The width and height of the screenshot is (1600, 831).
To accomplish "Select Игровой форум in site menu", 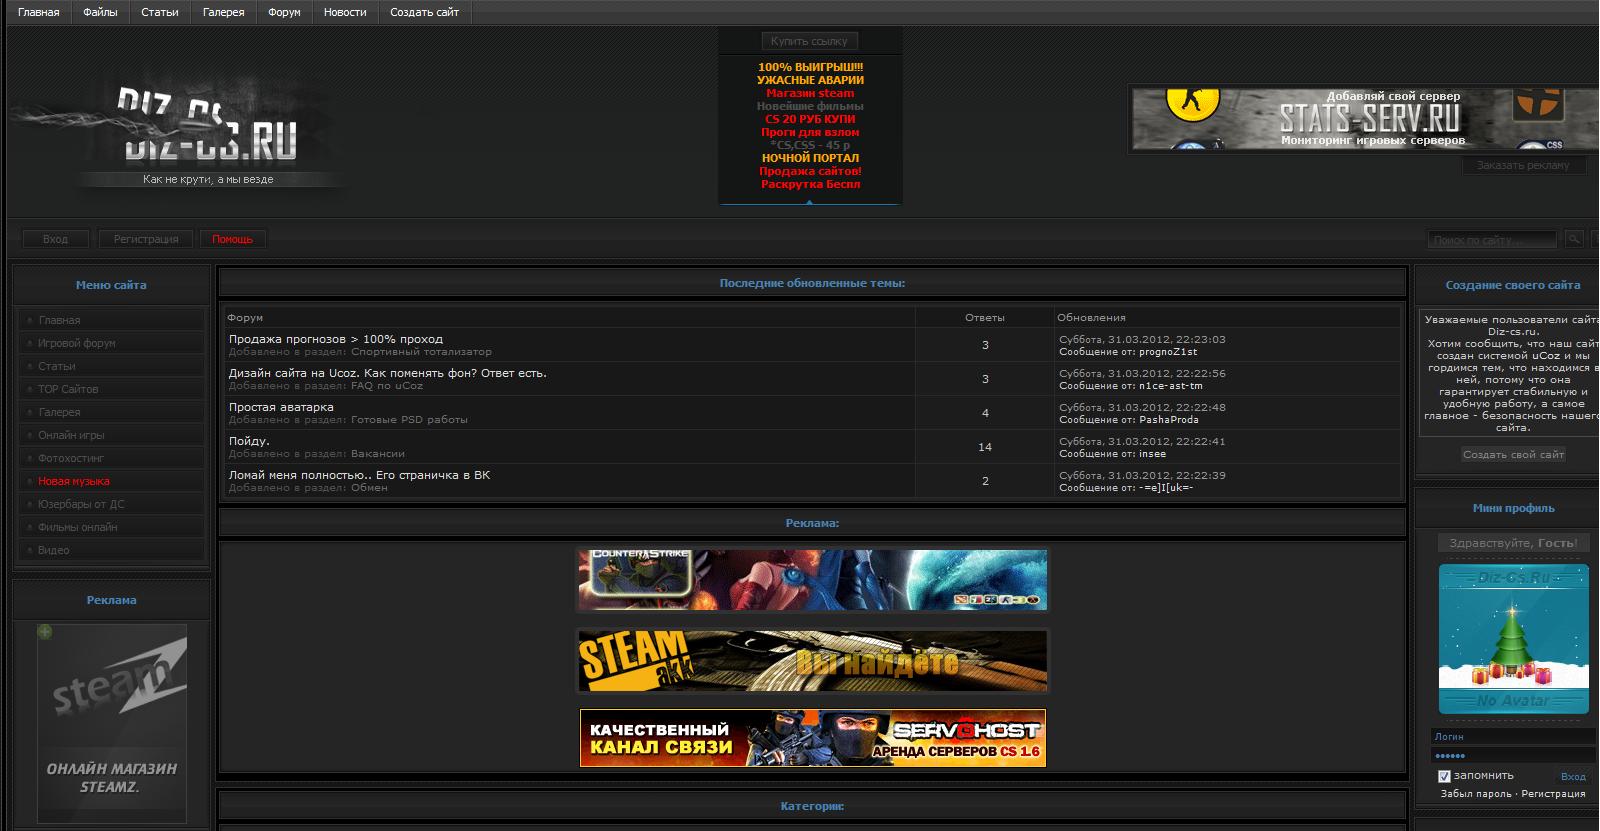I will [77, 343].
